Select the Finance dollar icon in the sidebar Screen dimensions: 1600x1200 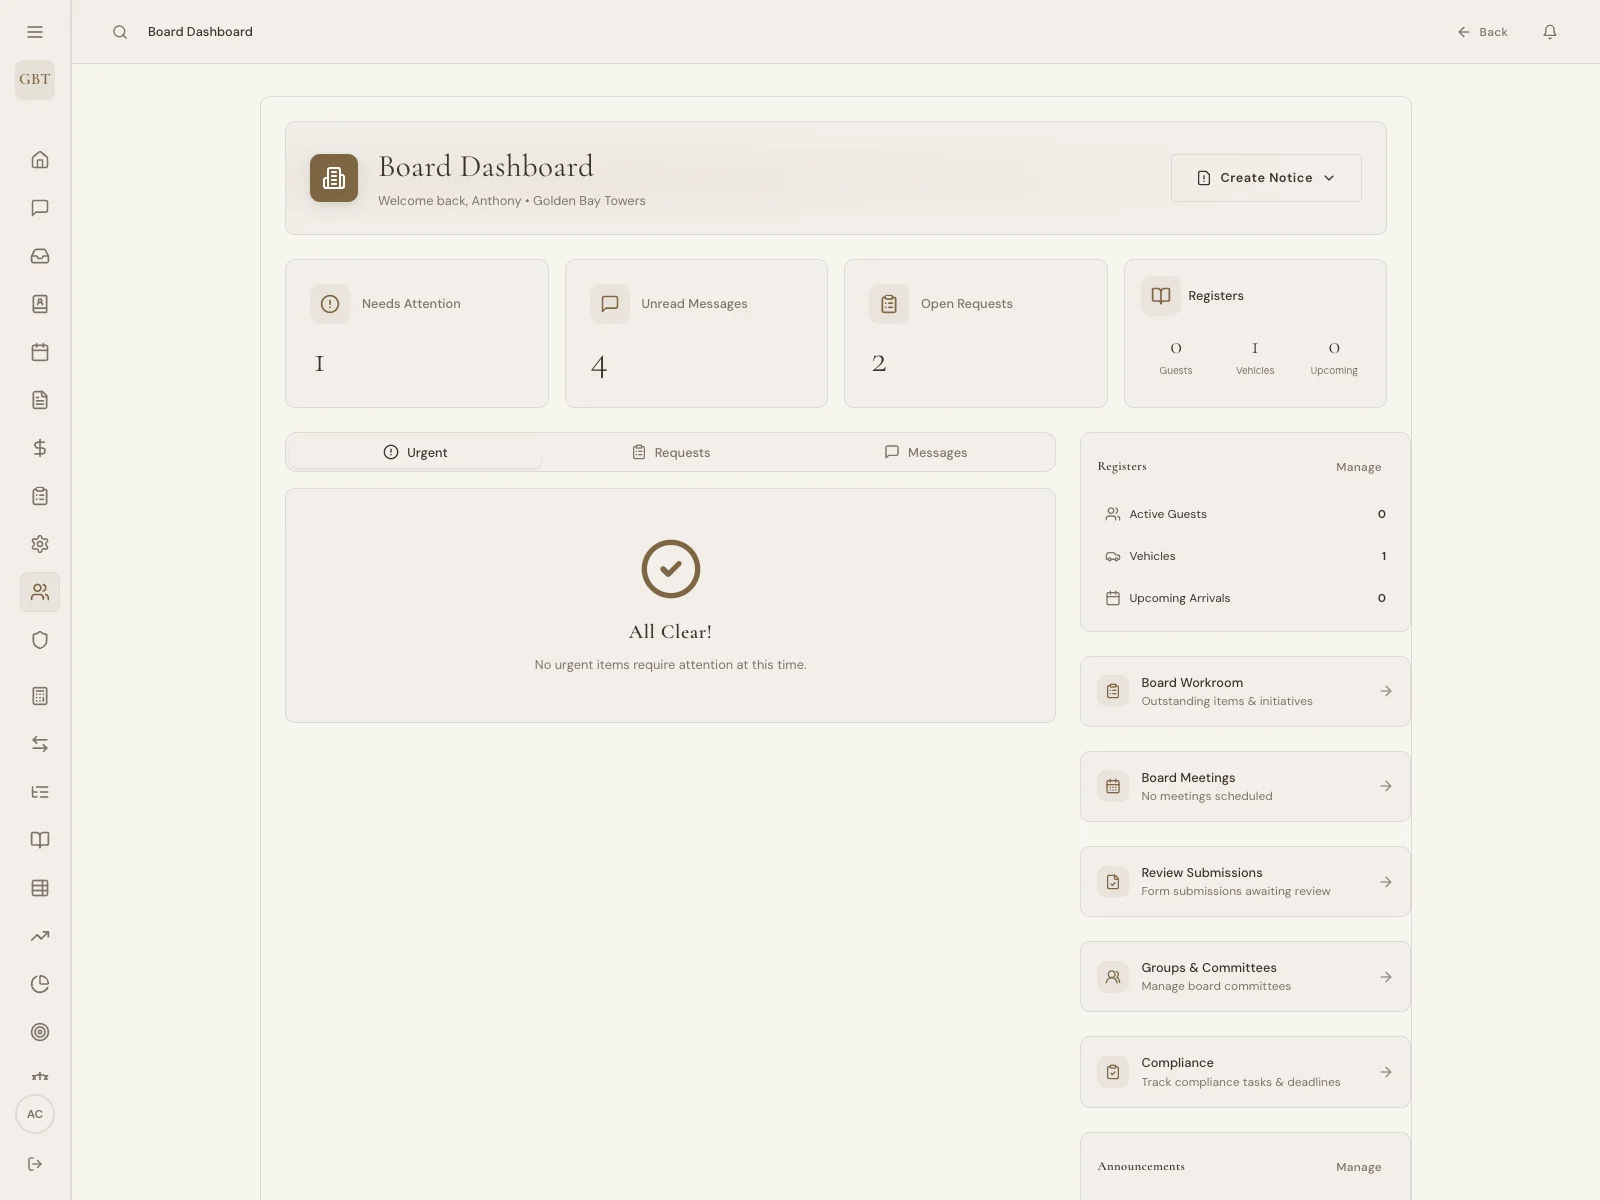39,448
